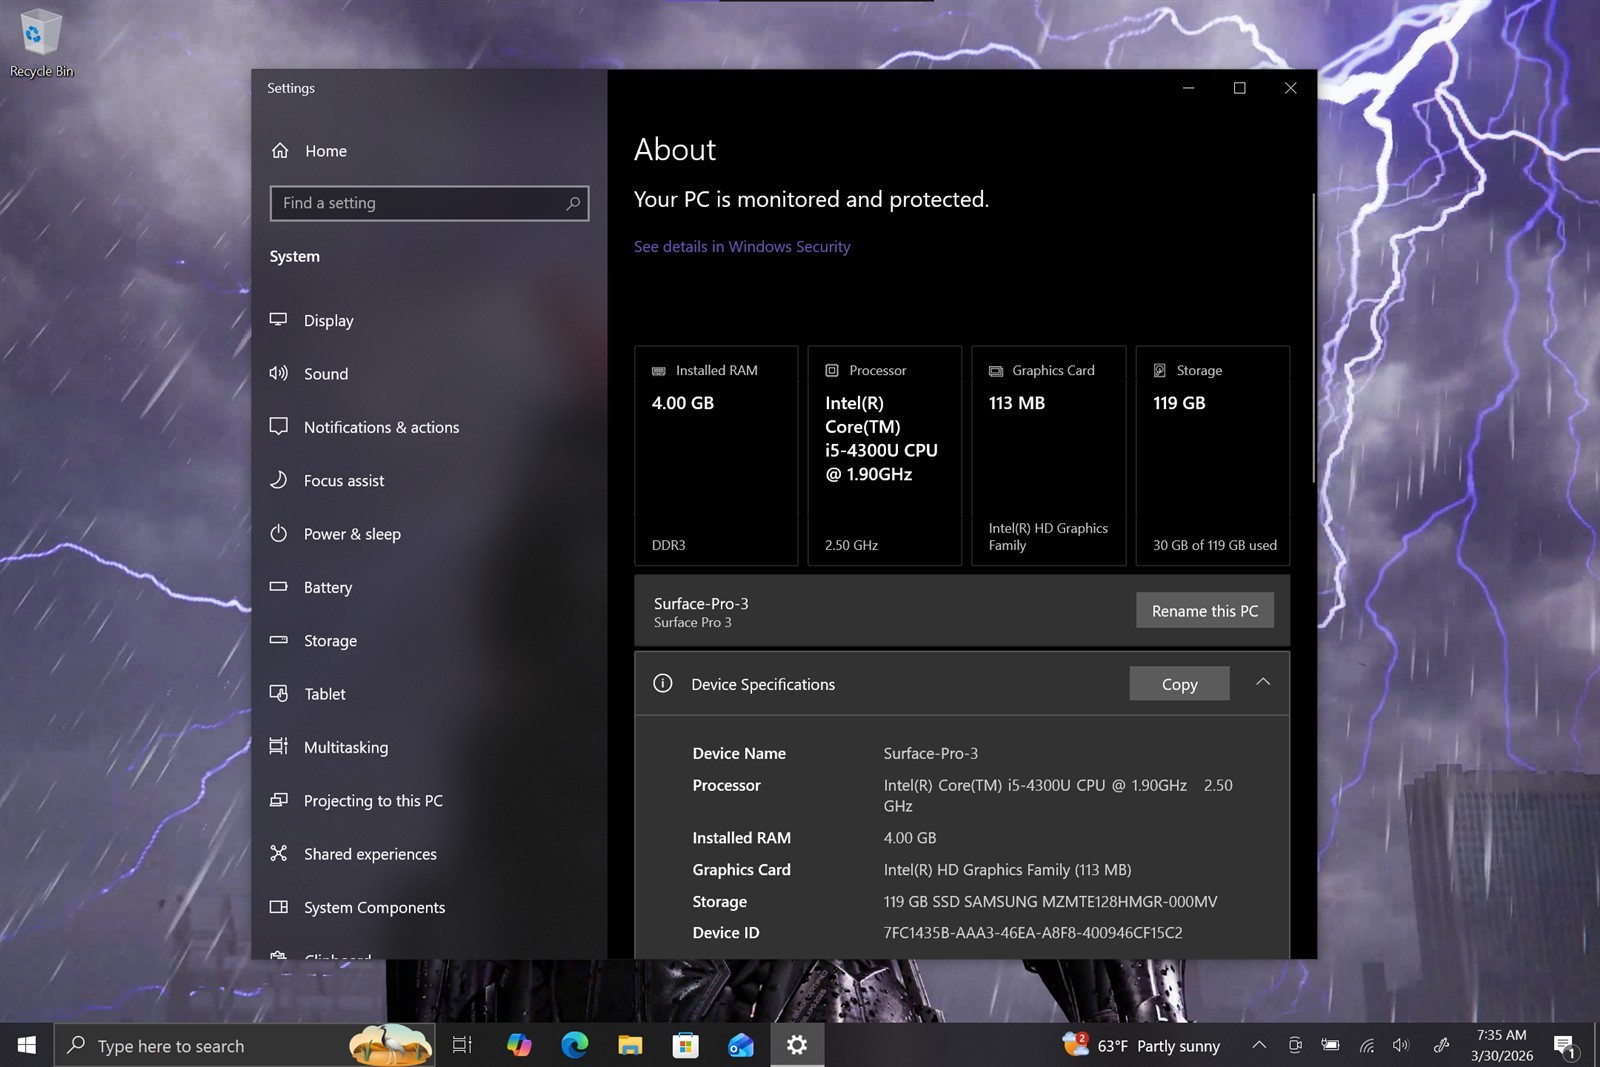The image size is (1600, 1067).
Task: Click the taskbar Type here to search box
Action: click(245, 1045)
